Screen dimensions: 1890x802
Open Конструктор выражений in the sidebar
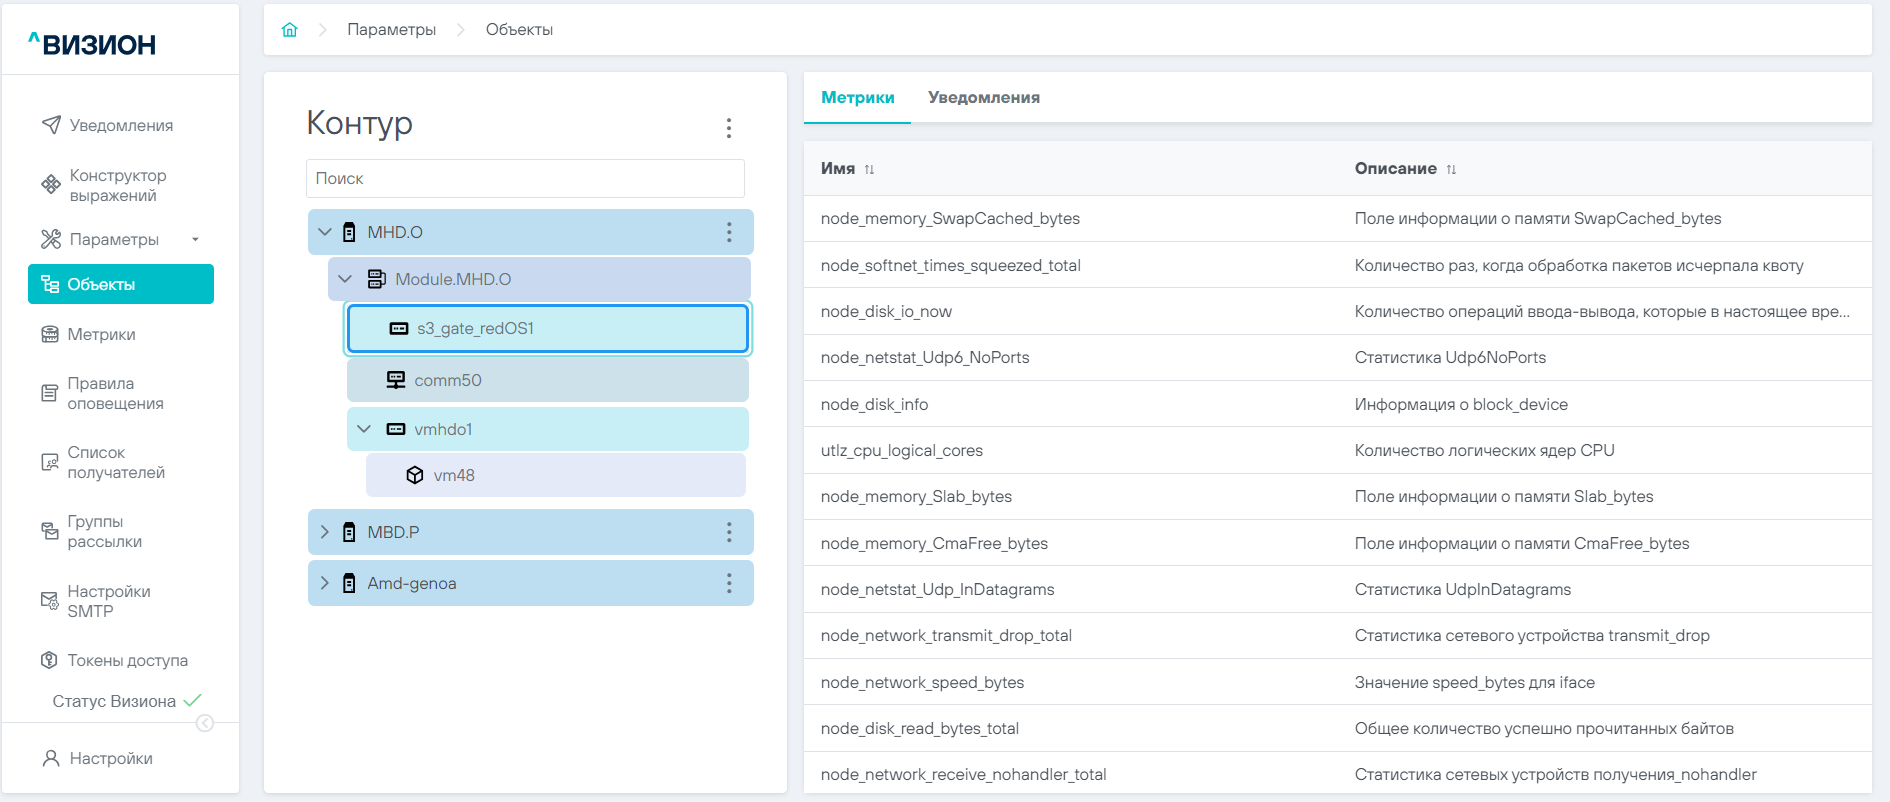click(117, 185)
